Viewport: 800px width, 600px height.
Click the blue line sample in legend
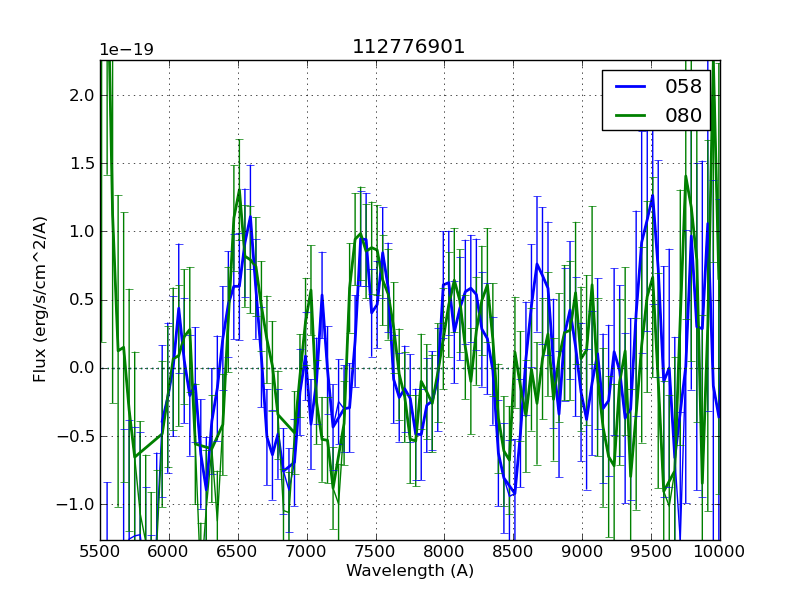632,87
